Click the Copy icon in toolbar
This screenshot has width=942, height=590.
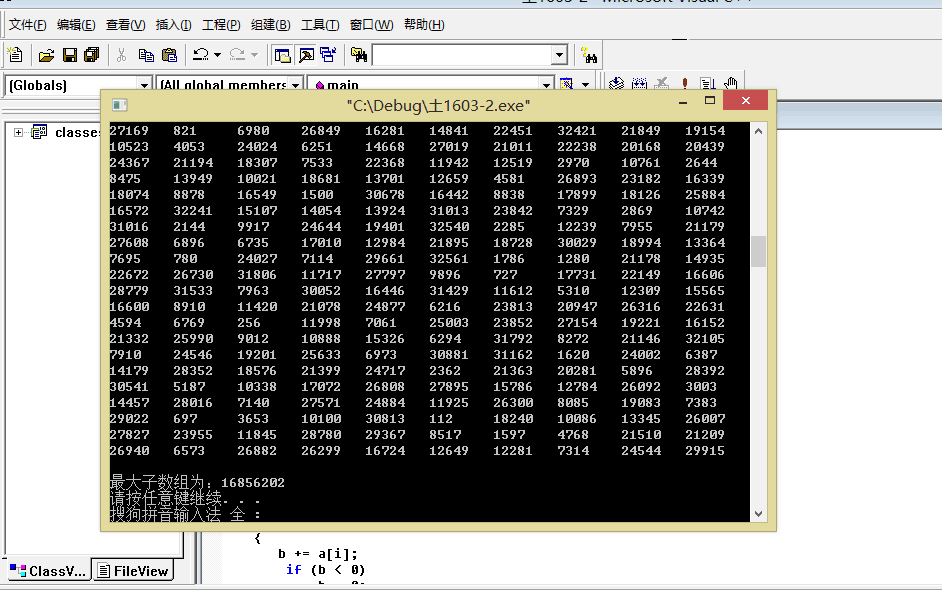pos(146,55)
